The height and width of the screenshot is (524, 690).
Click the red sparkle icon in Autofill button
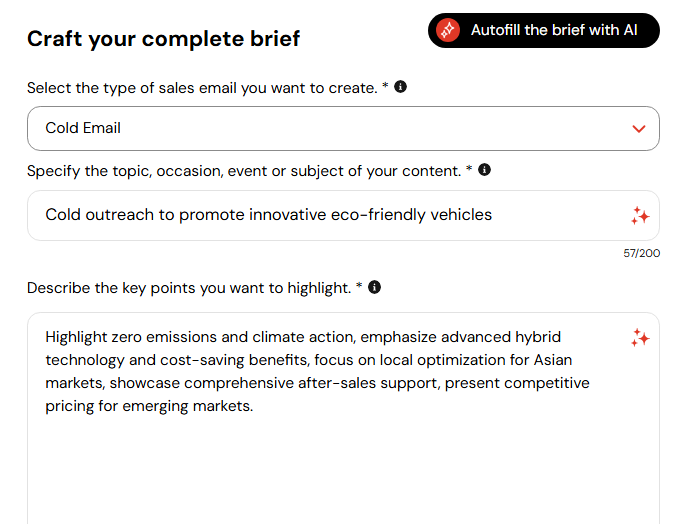click(x=448, y=30)
